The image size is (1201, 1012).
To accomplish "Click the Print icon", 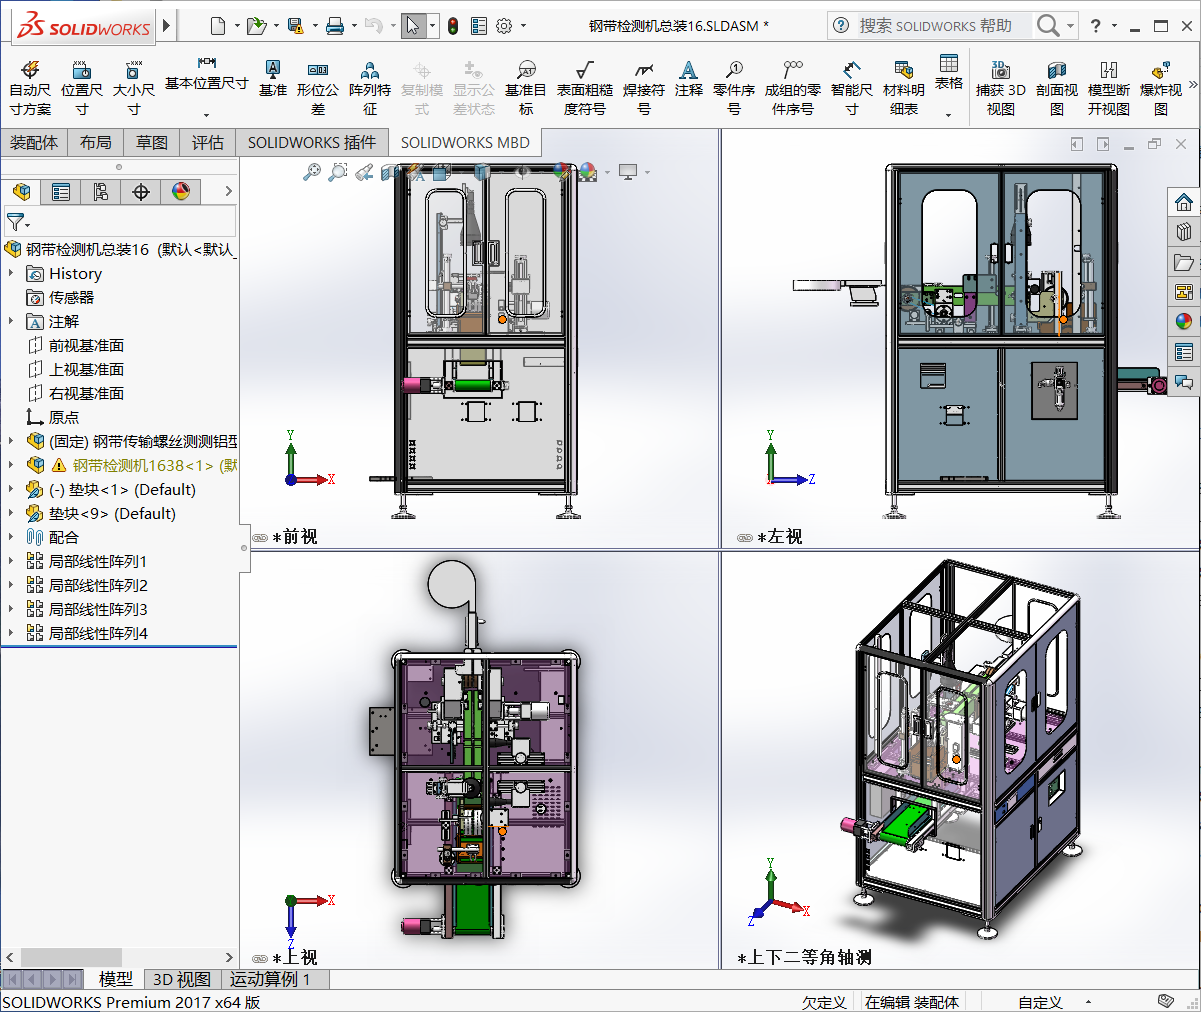I will click(335, 26).
